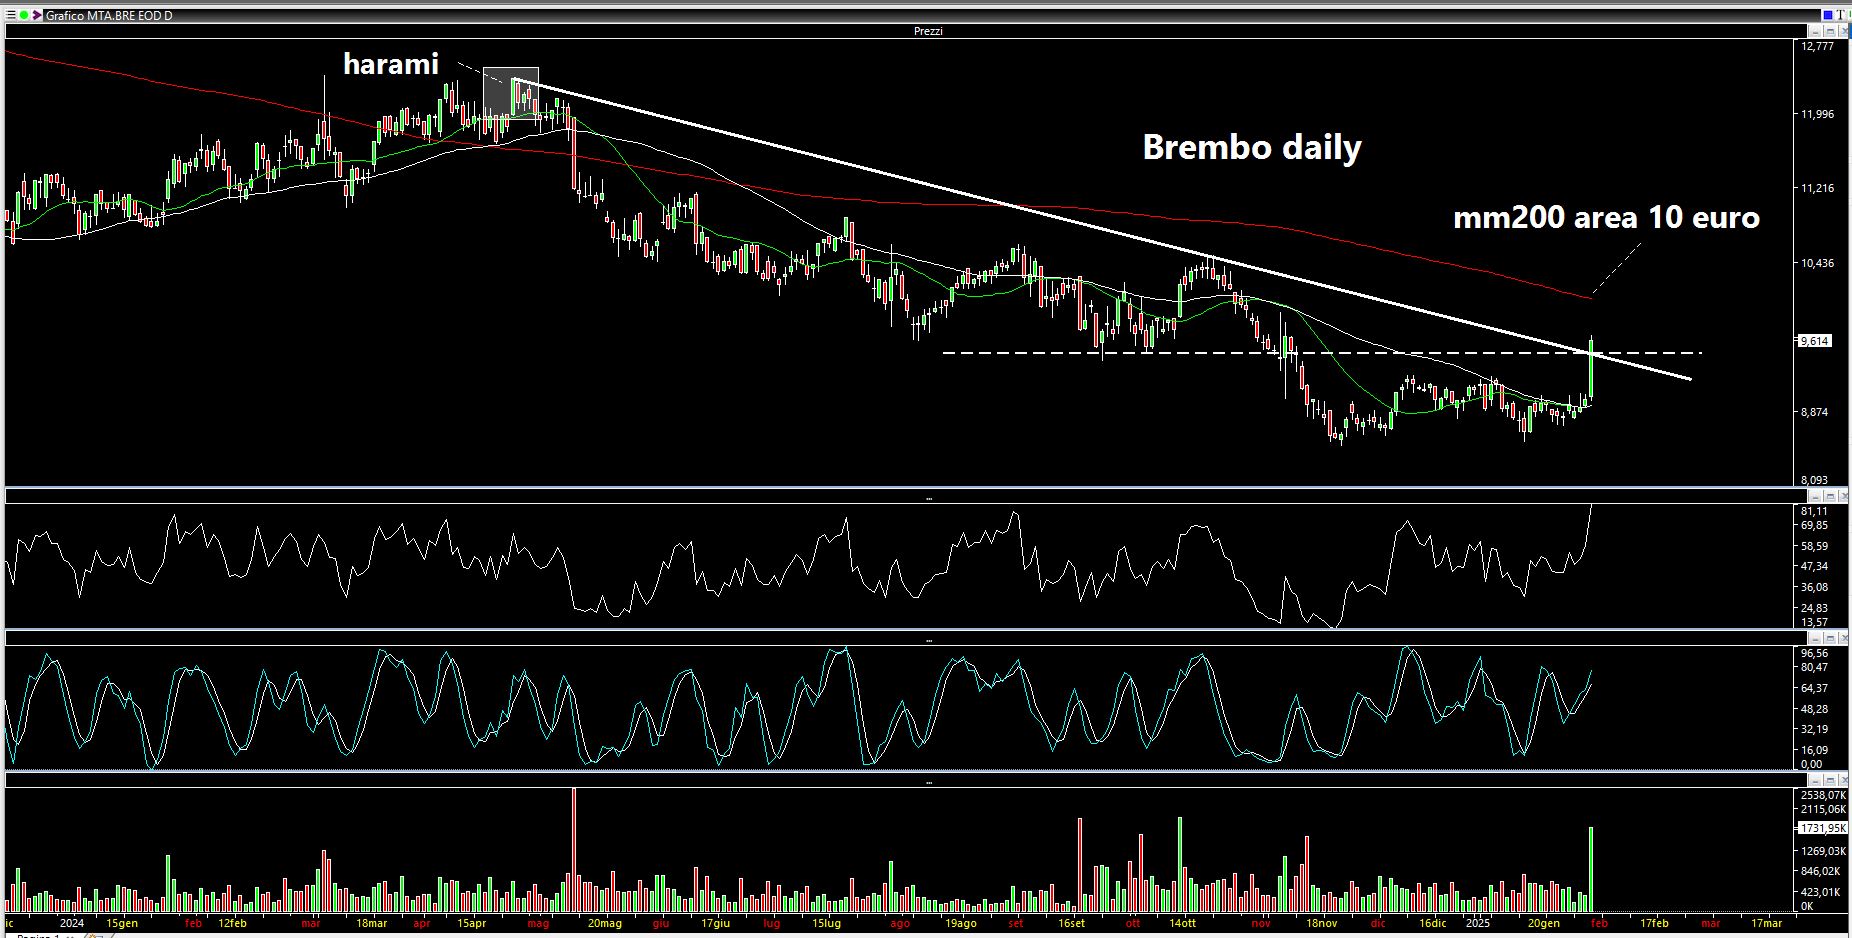Minimize the RSI indicator pane
The image size is (1852, 938).
coord(1816,496)
